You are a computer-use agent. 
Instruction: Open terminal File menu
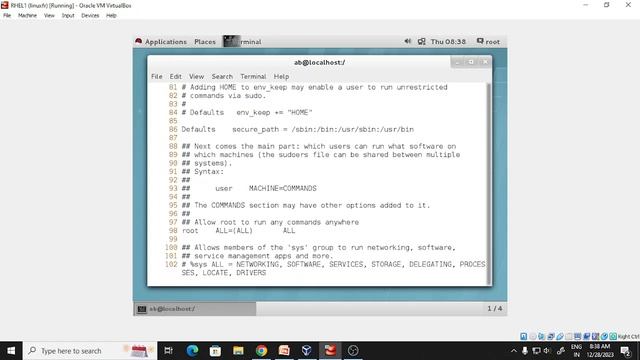coord(157,76)
